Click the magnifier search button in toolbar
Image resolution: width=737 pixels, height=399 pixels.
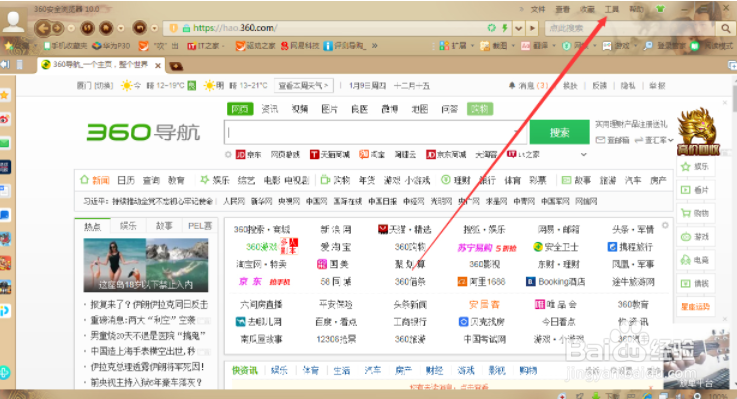click(726, 29)
